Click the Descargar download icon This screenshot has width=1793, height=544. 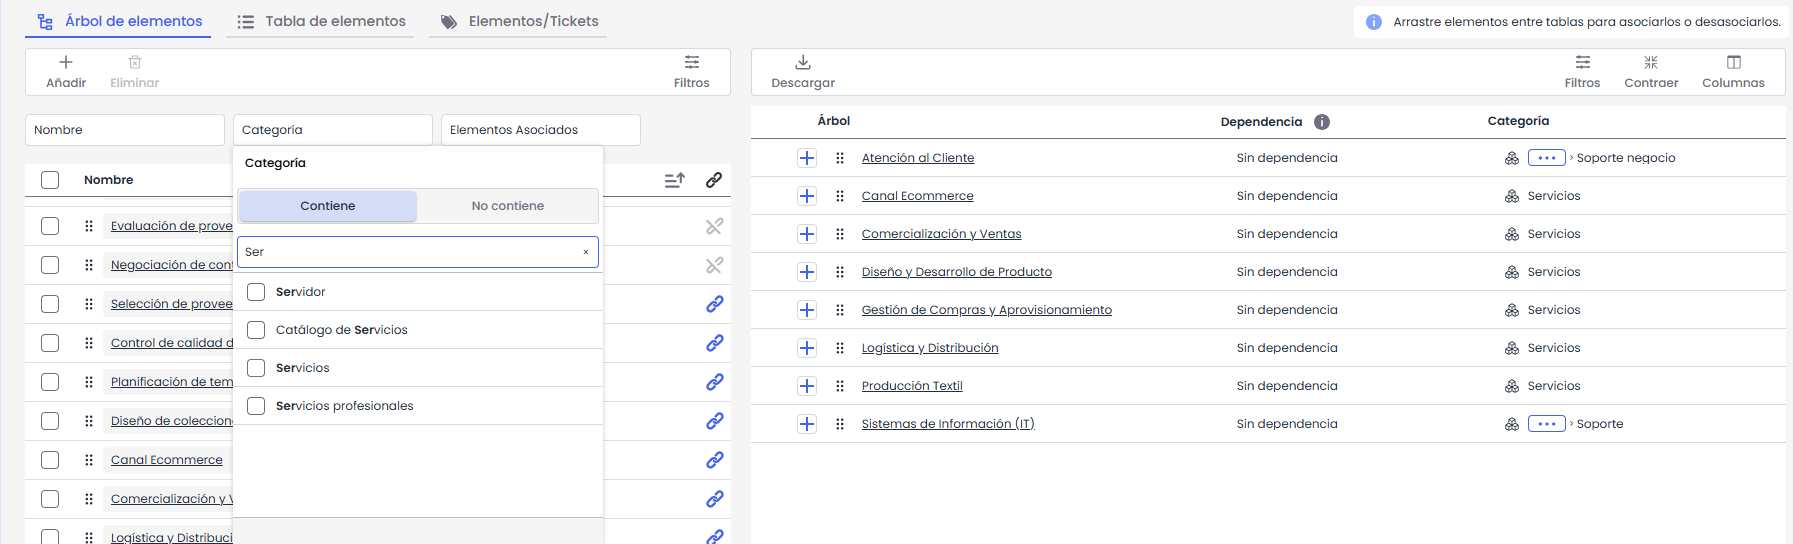802,62
